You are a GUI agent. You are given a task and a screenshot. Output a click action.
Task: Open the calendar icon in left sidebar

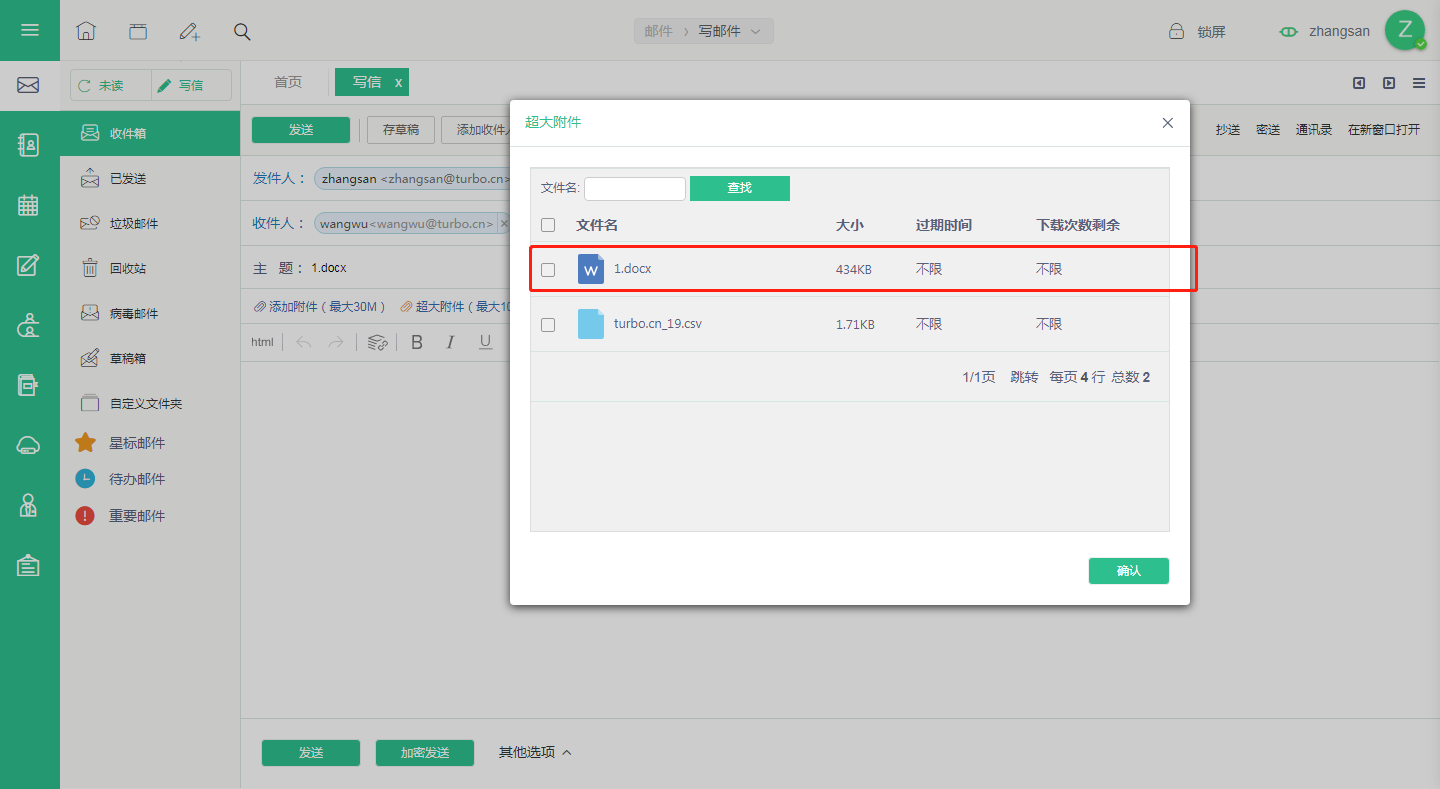point(28,205)
